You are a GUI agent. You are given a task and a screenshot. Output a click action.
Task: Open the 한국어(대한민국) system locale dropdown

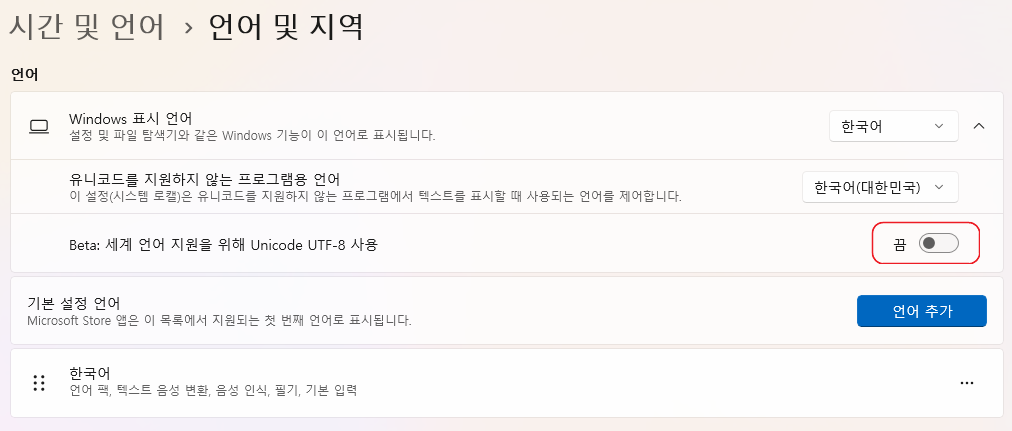pyautogui.click(x=880, y=187)
